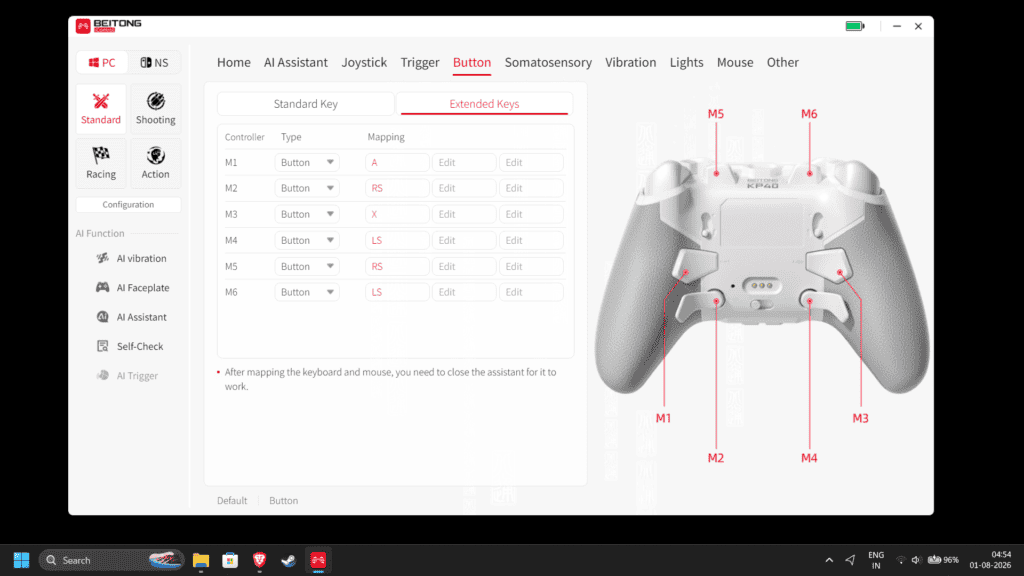This screenshot has width=1024, height=576.
Task: Click M1 second Edit mapping field
Action: pos(464,163)
